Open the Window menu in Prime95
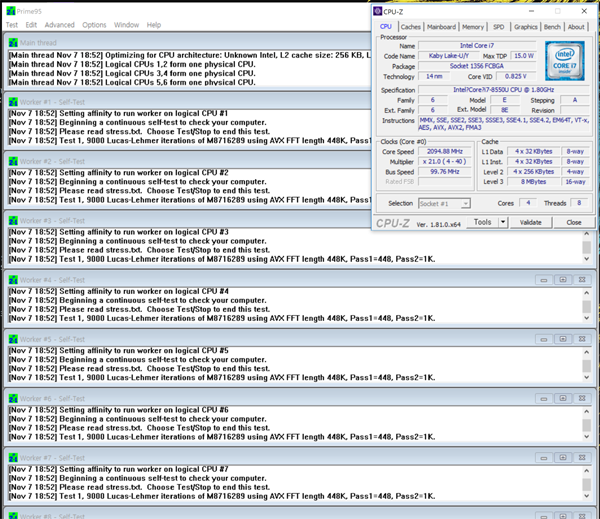This screenshot has width=600, height=519. tap(126, 25)
